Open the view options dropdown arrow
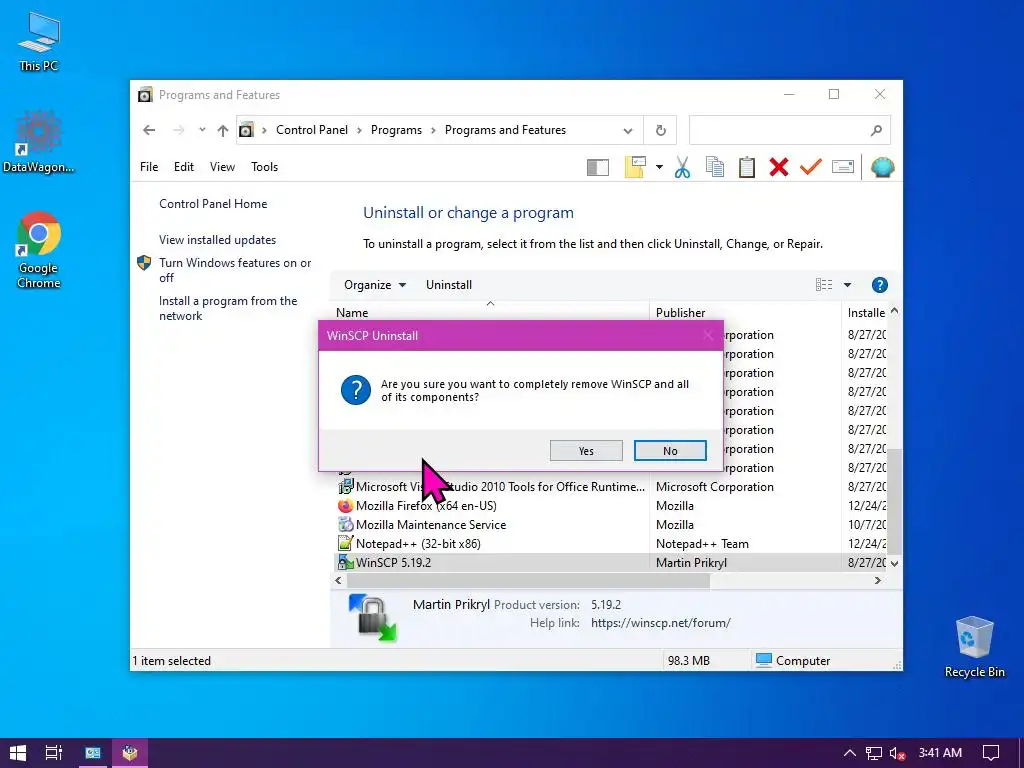The image size is (1024, 768). point(847,285)
